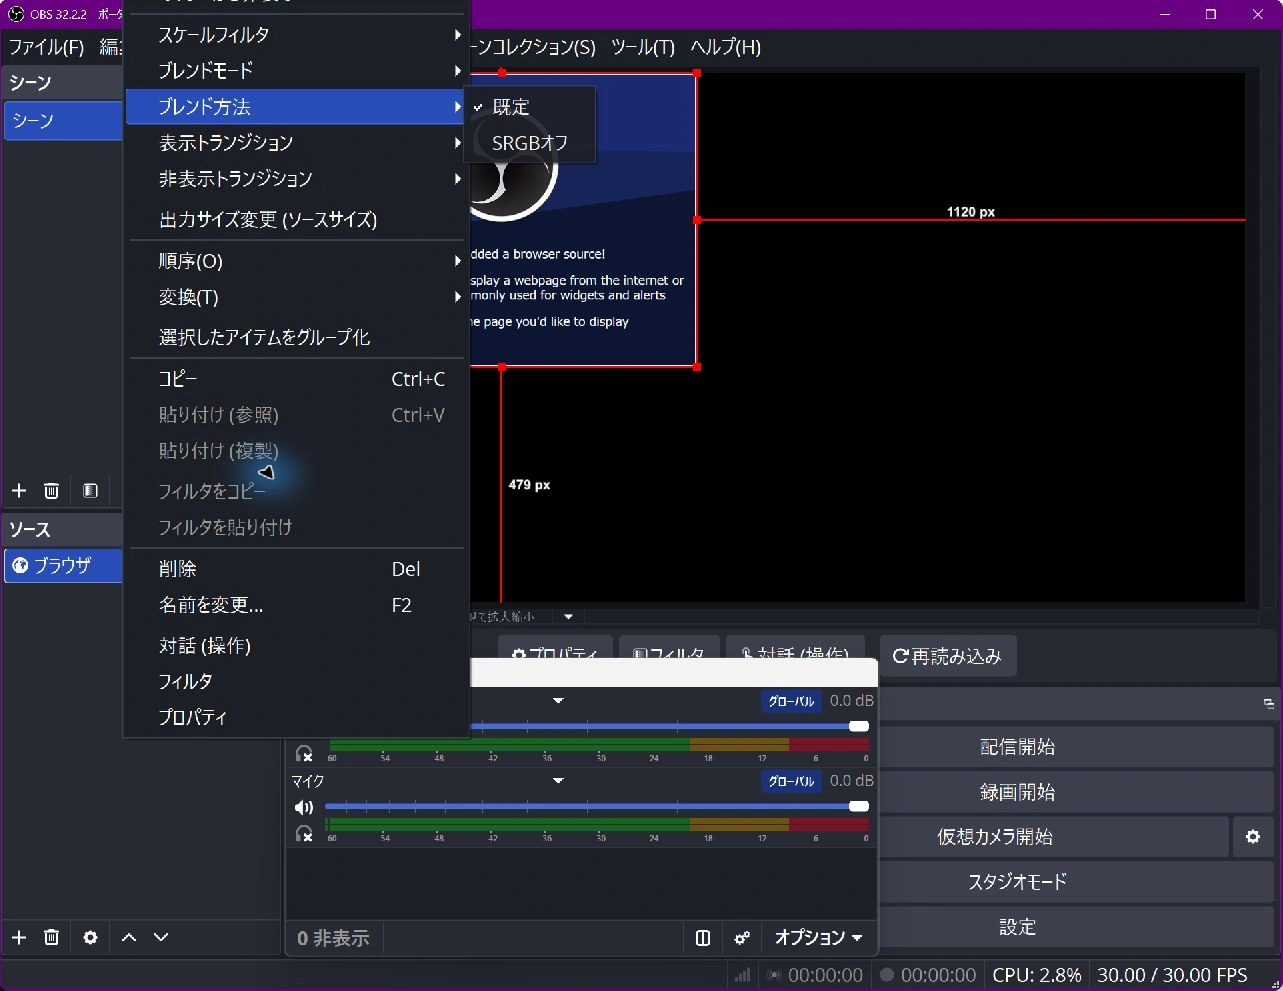Select checked 既定 blend method option

tap(530, 106)
